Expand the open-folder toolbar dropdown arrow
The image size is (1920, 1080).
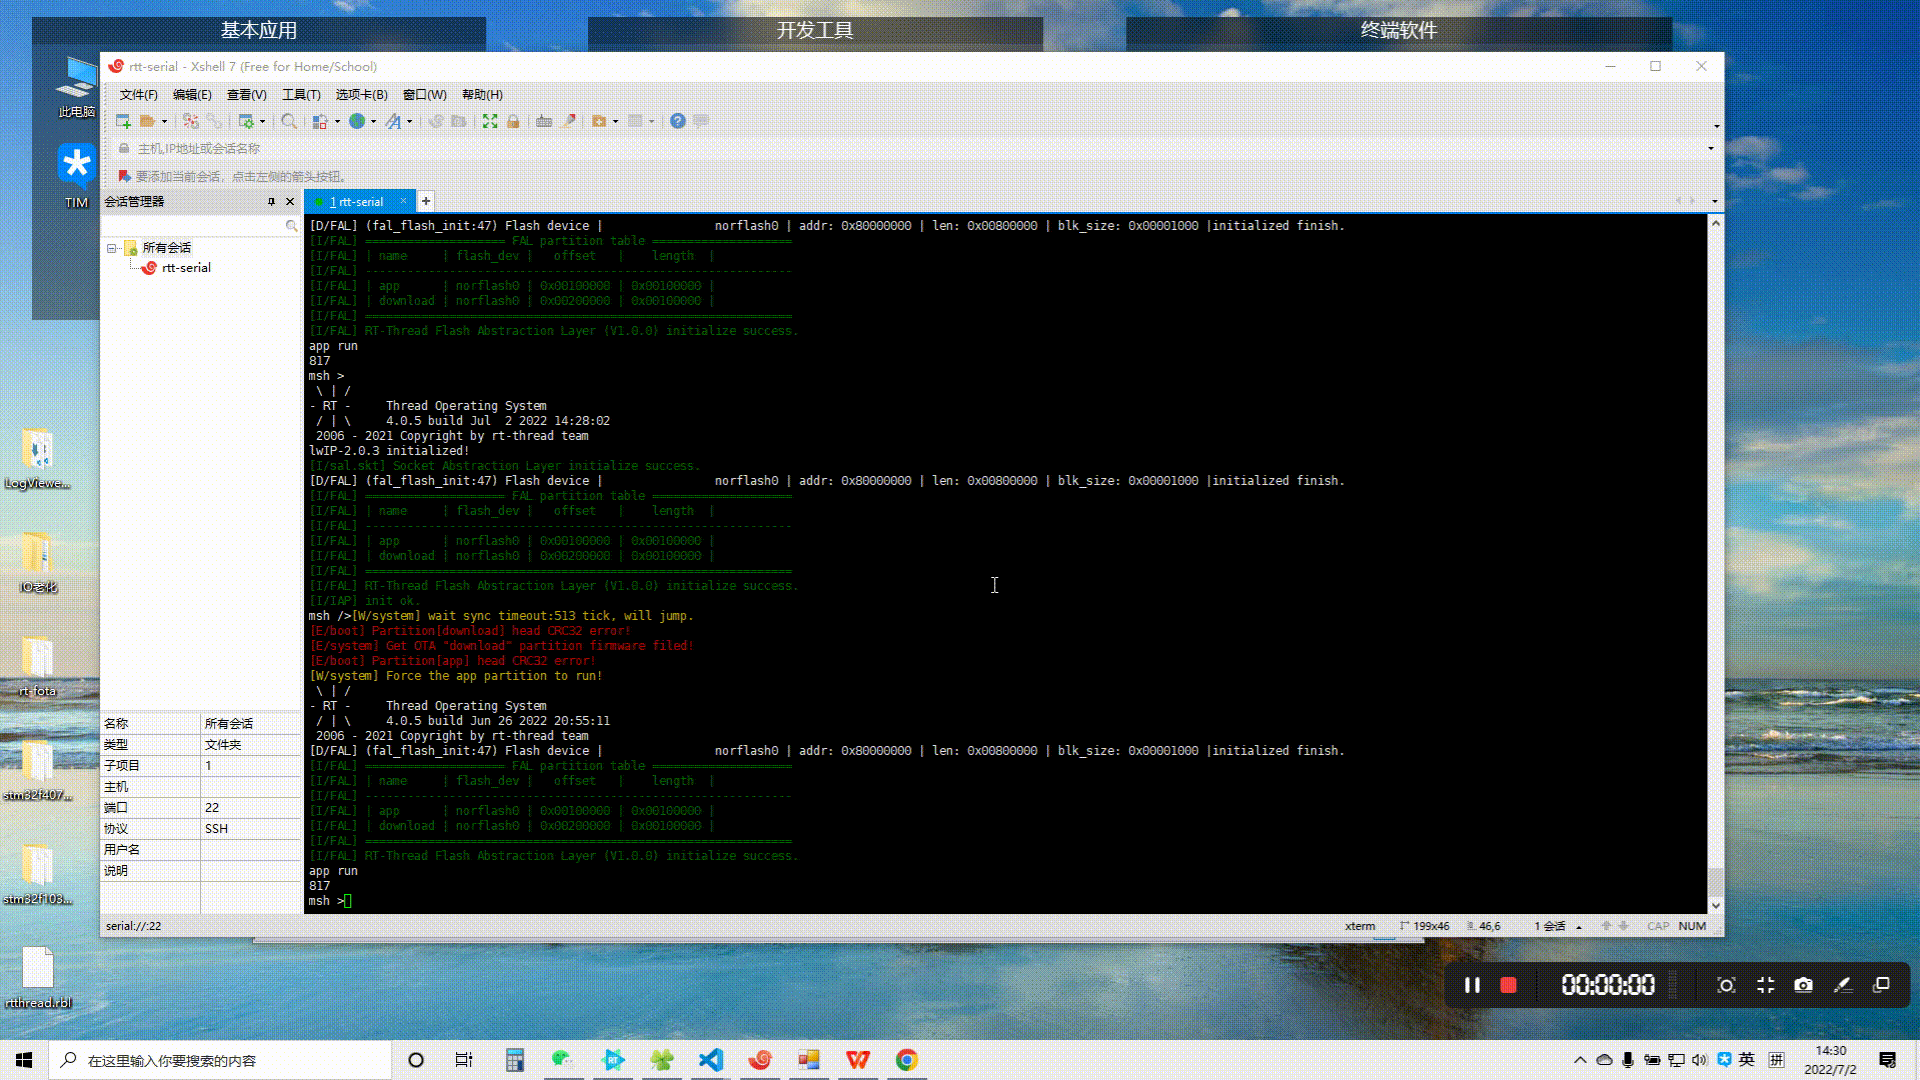pyautogui.click(x=165, y=122)
